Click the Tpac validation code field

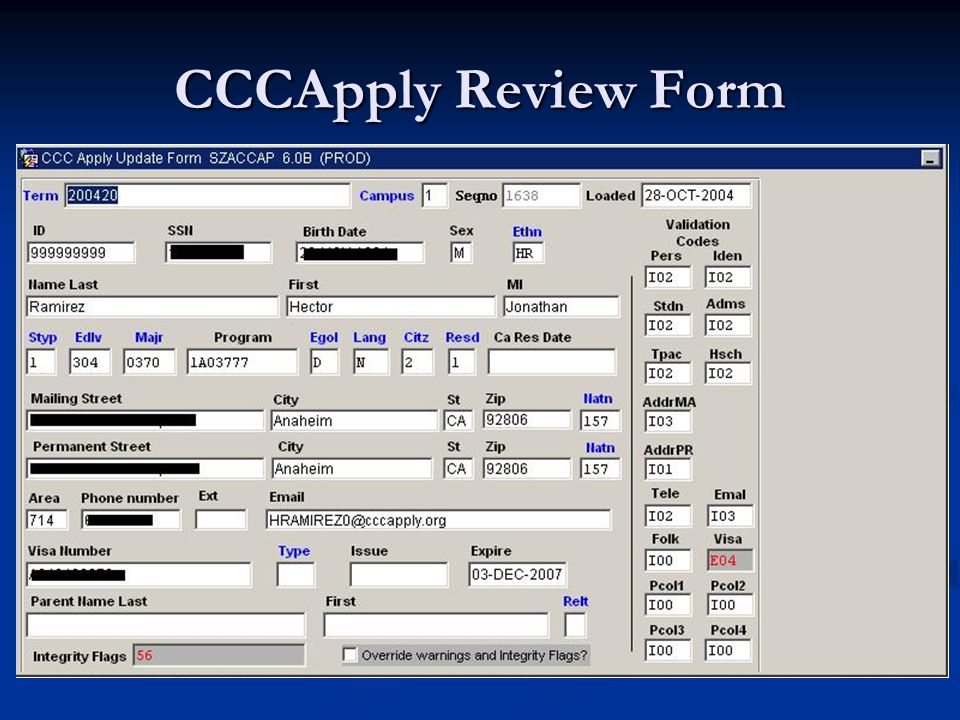click(668, 373)
